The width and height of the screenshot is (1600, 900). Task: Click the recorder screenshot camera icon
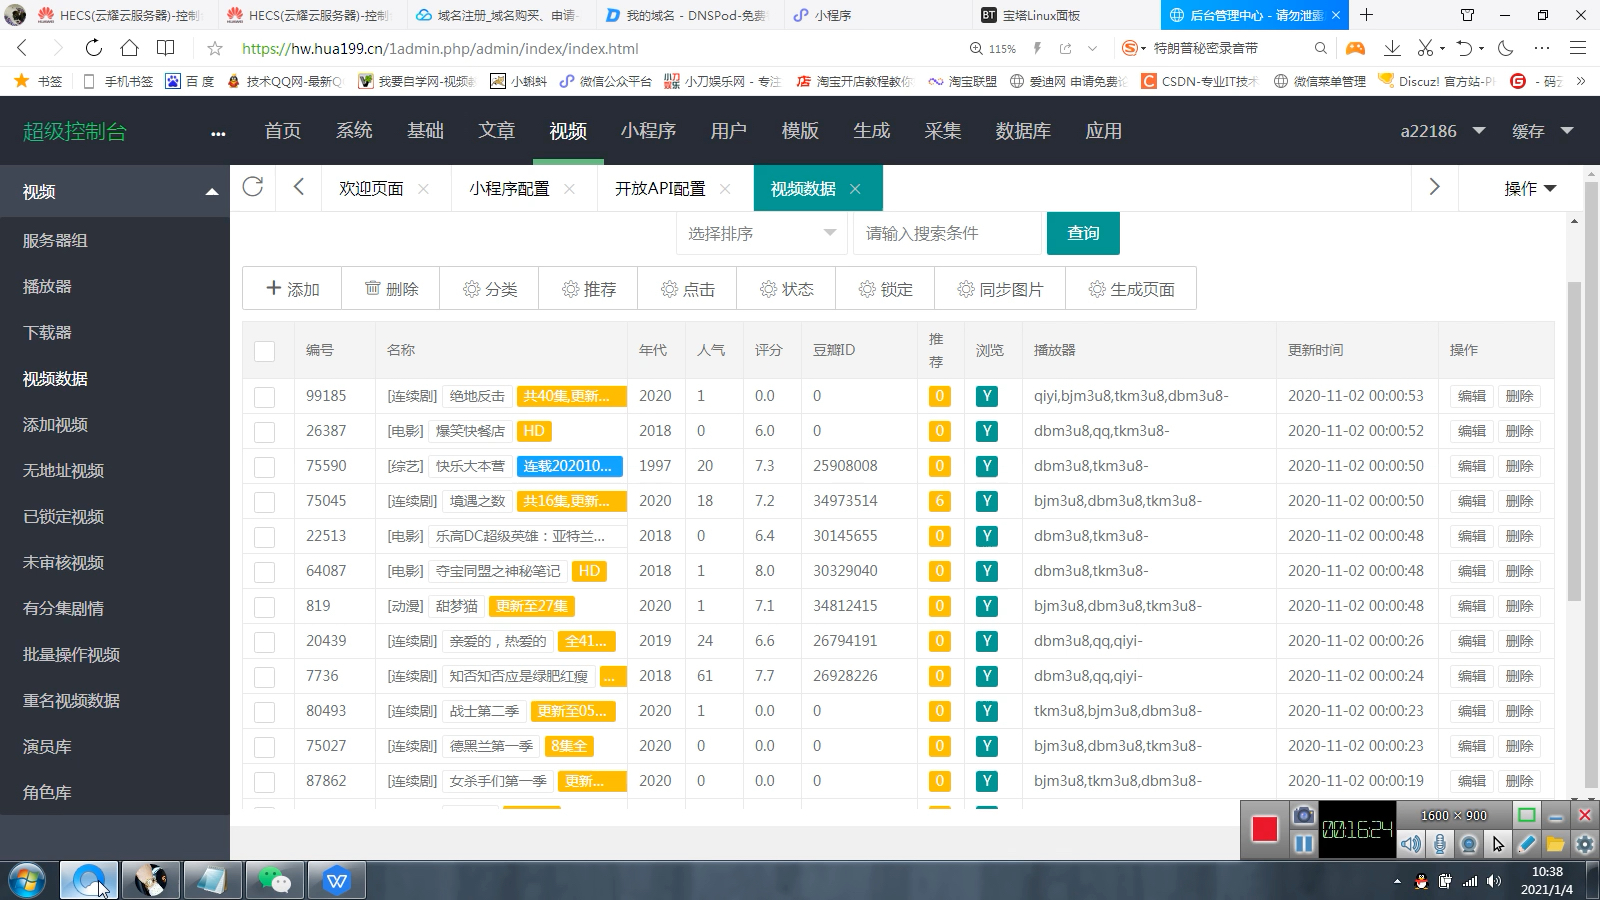(1303, 815)
